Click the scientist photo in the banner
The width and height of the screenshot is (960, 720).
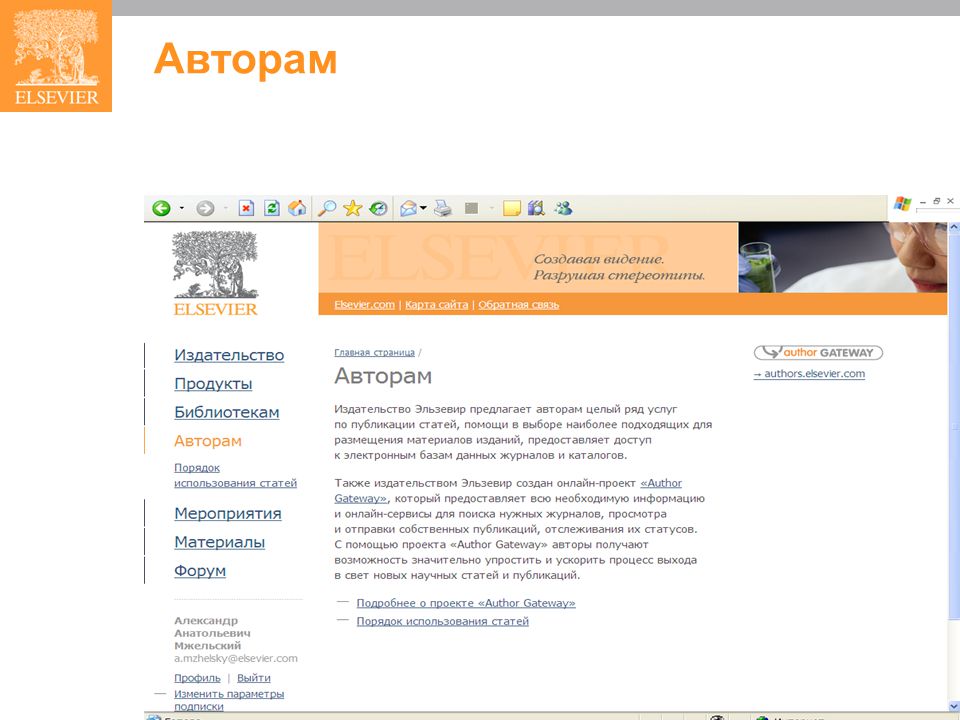[x=842, y=257]
